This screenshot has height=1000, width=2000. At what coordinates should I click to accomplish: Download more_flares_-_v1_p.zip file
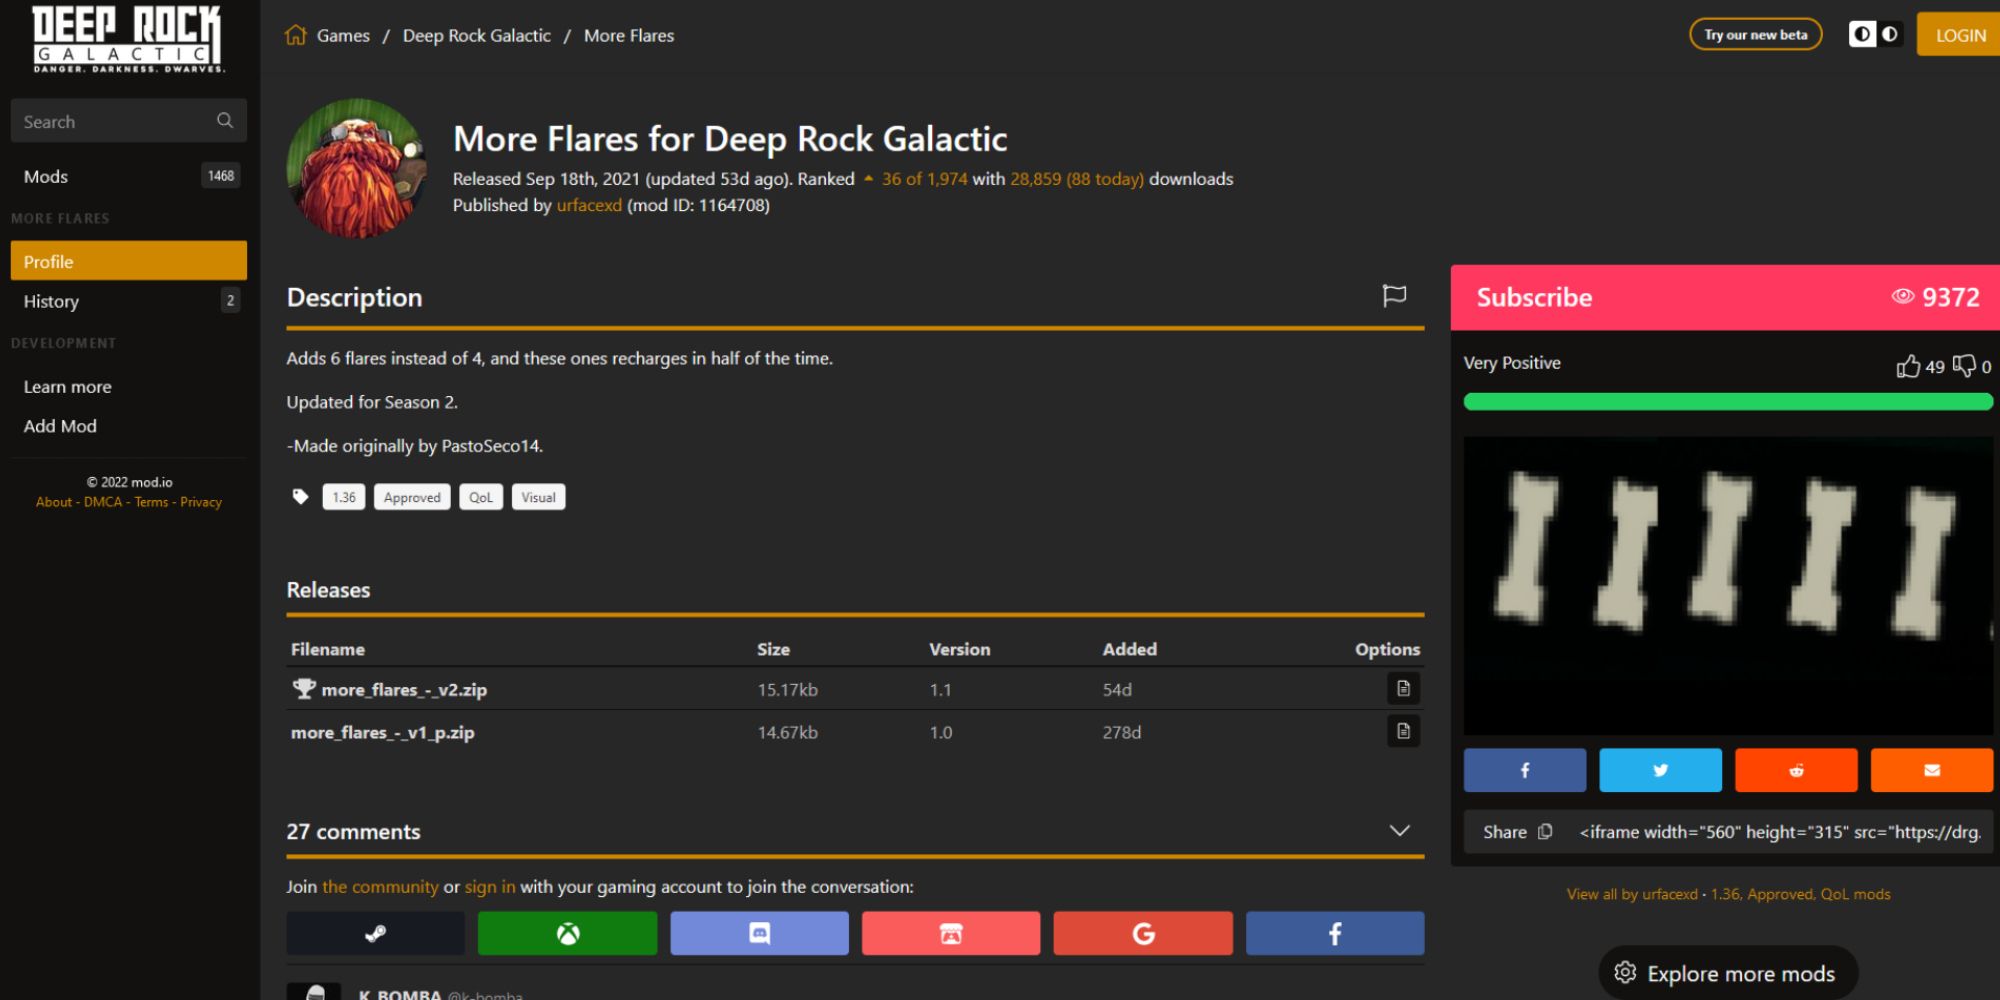382,732
